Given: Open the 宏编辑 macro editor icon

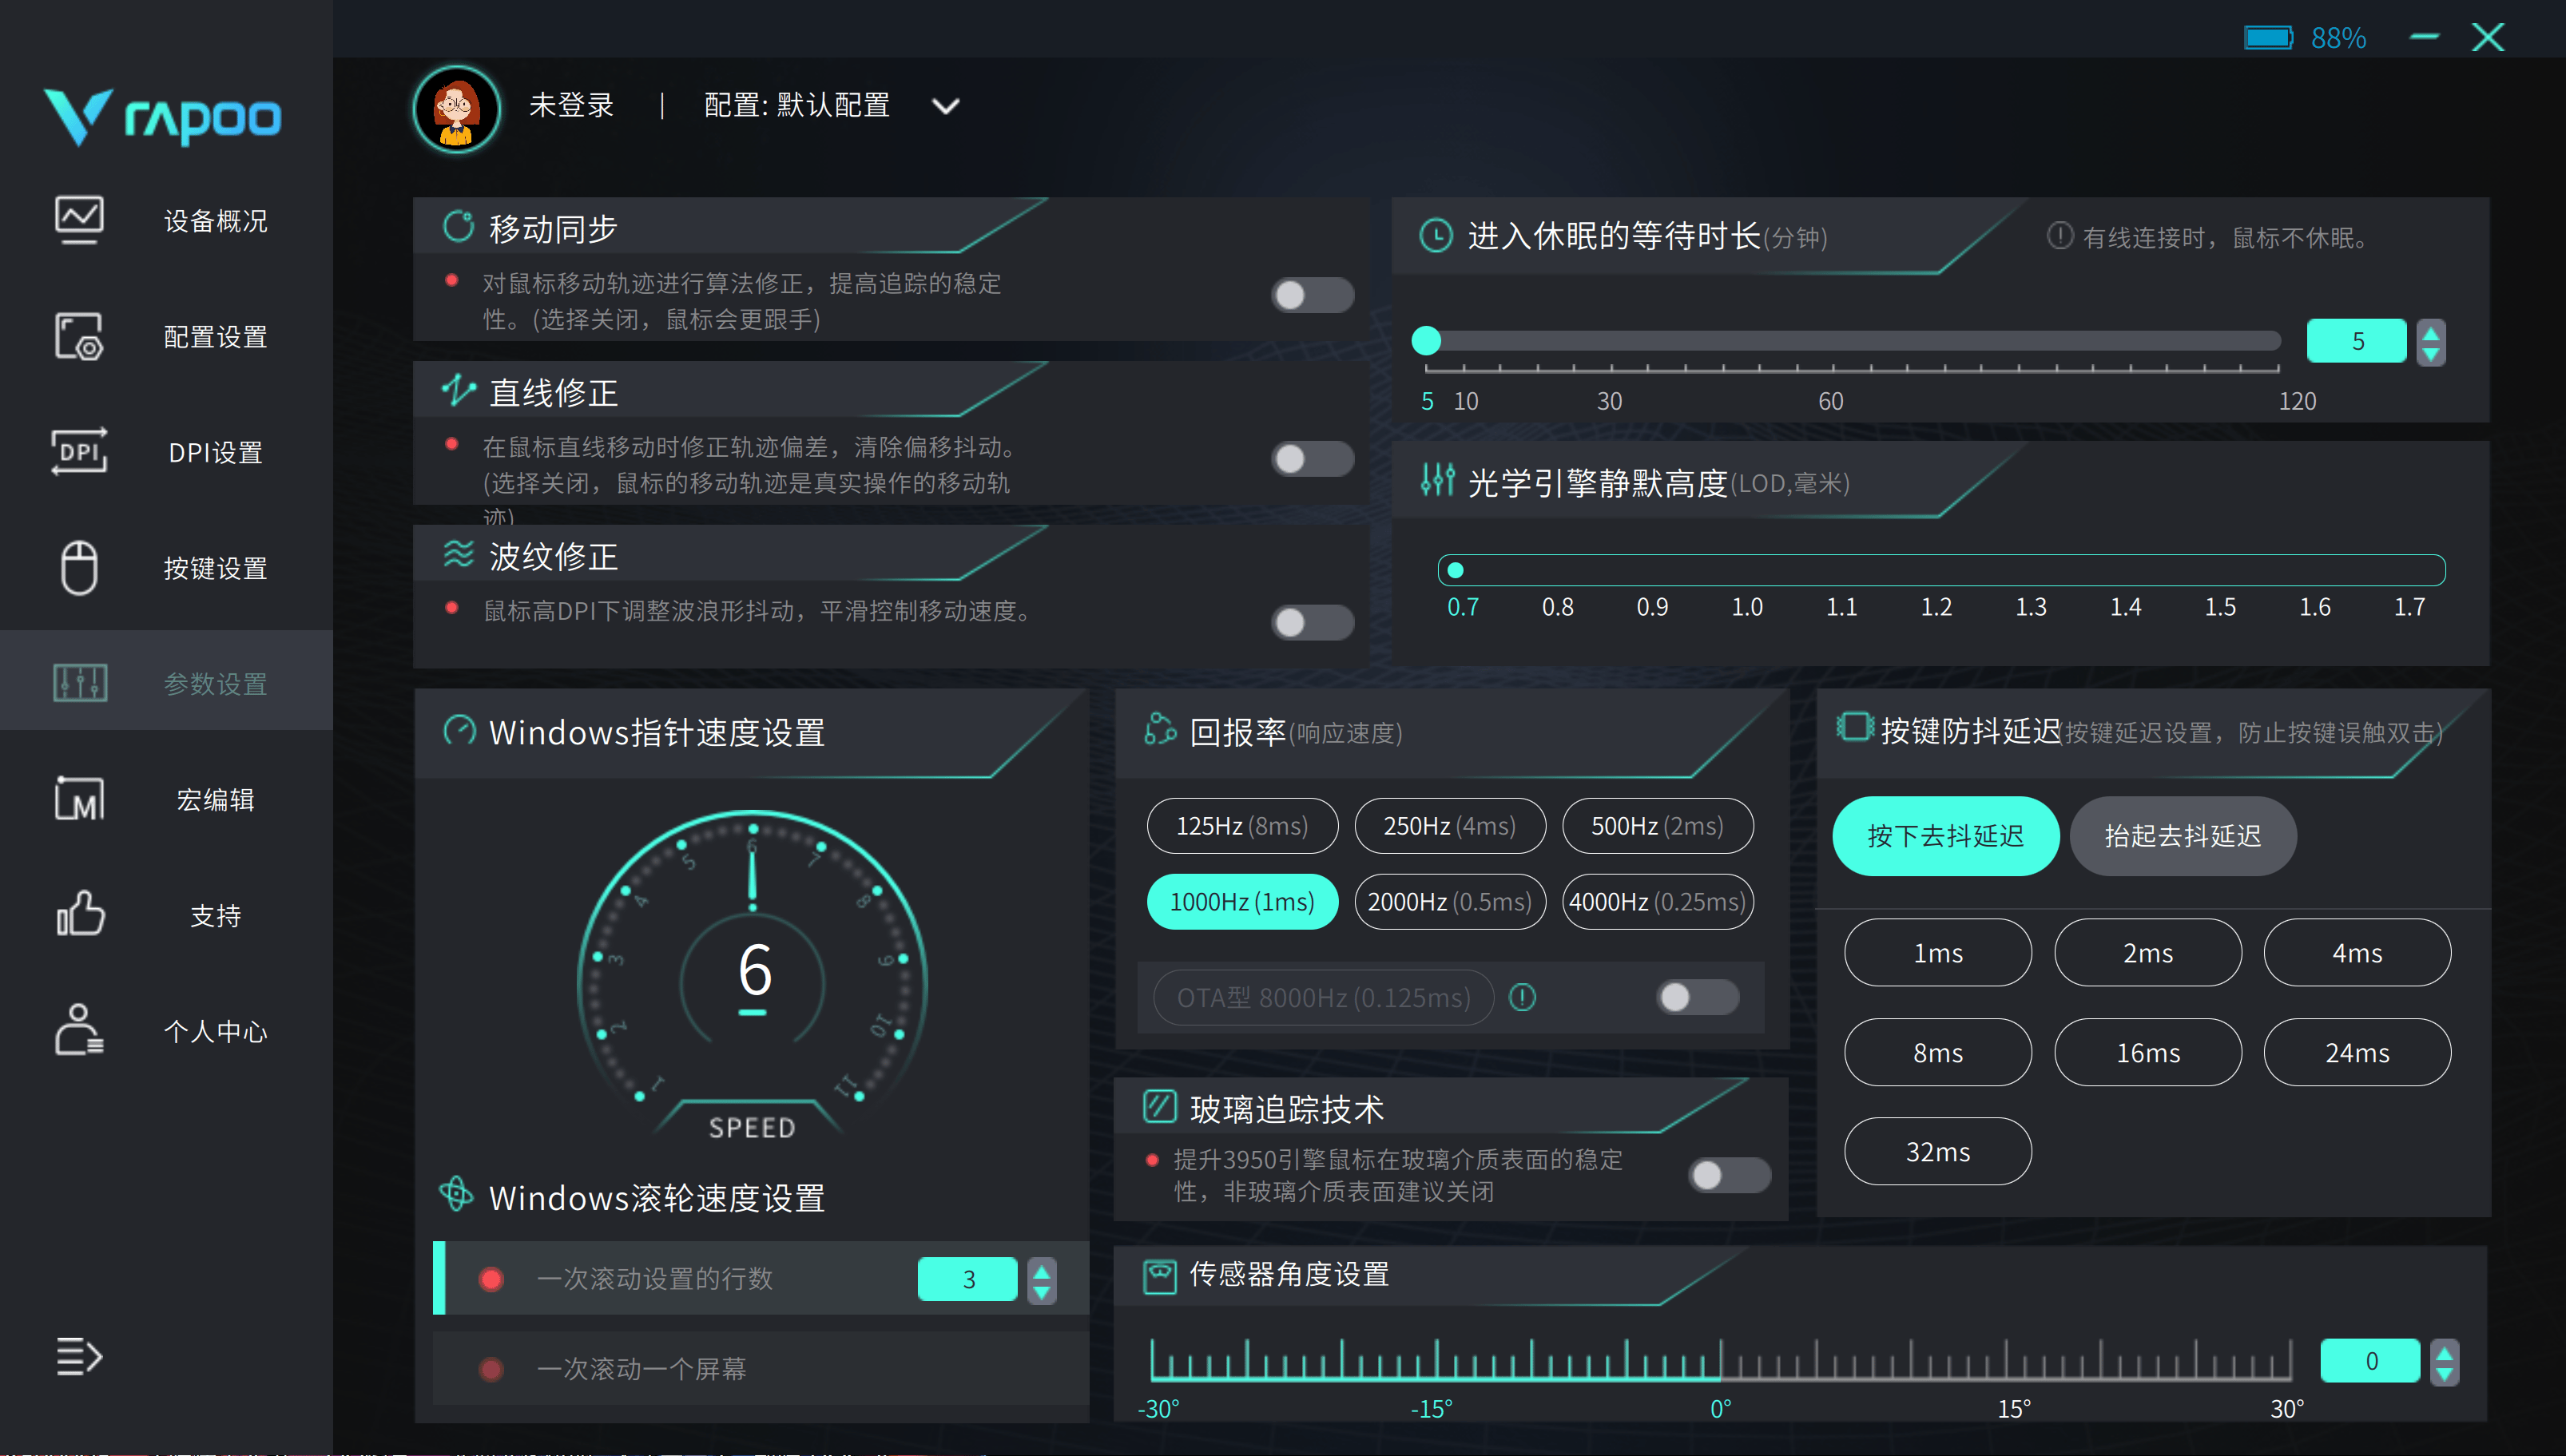Looking at the screenshot, I should pyautogui.click(x=79, y=799).
